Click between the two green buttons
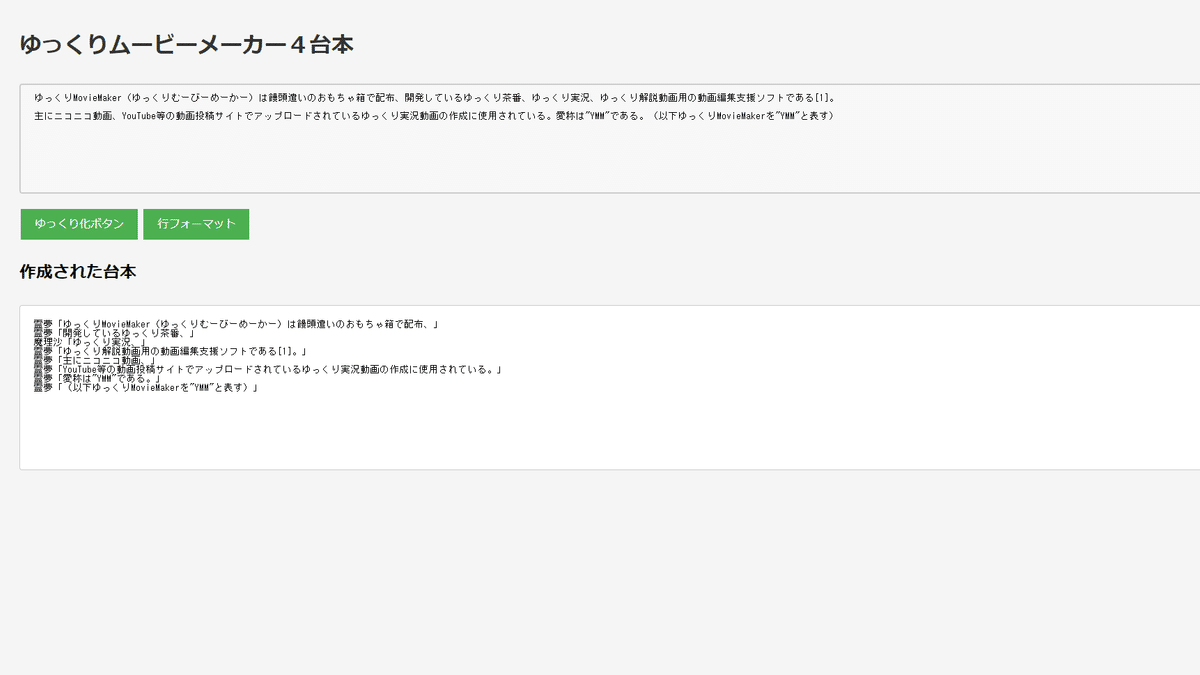 click(x=142, y=224)
